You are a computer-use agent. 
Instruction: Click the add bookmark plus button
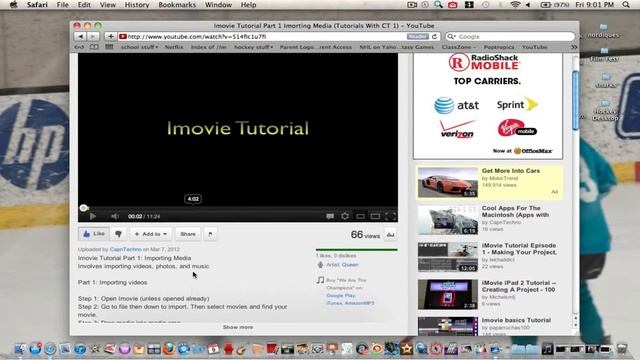111,36
